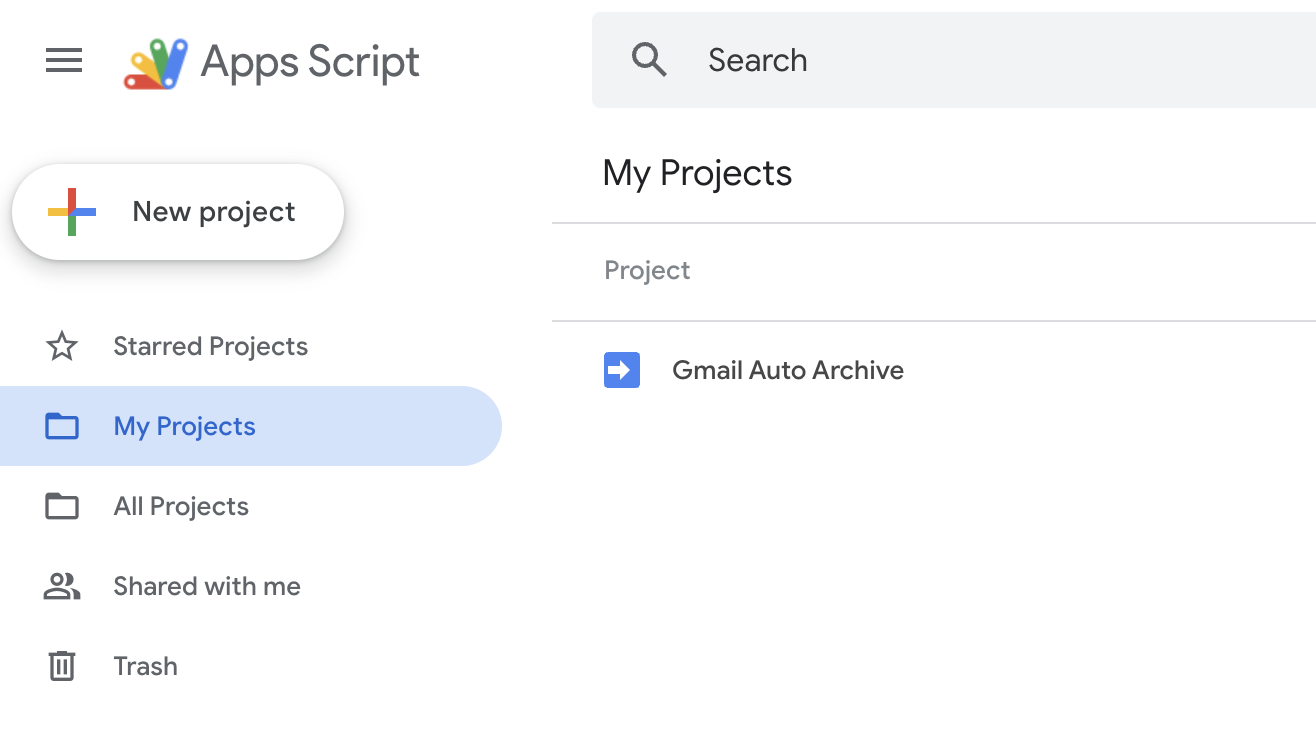This screenshot has height=748, width=1316.
Task: Open the navigation hamburger menu
Action: pyautogui.click(x=63, y=60)
